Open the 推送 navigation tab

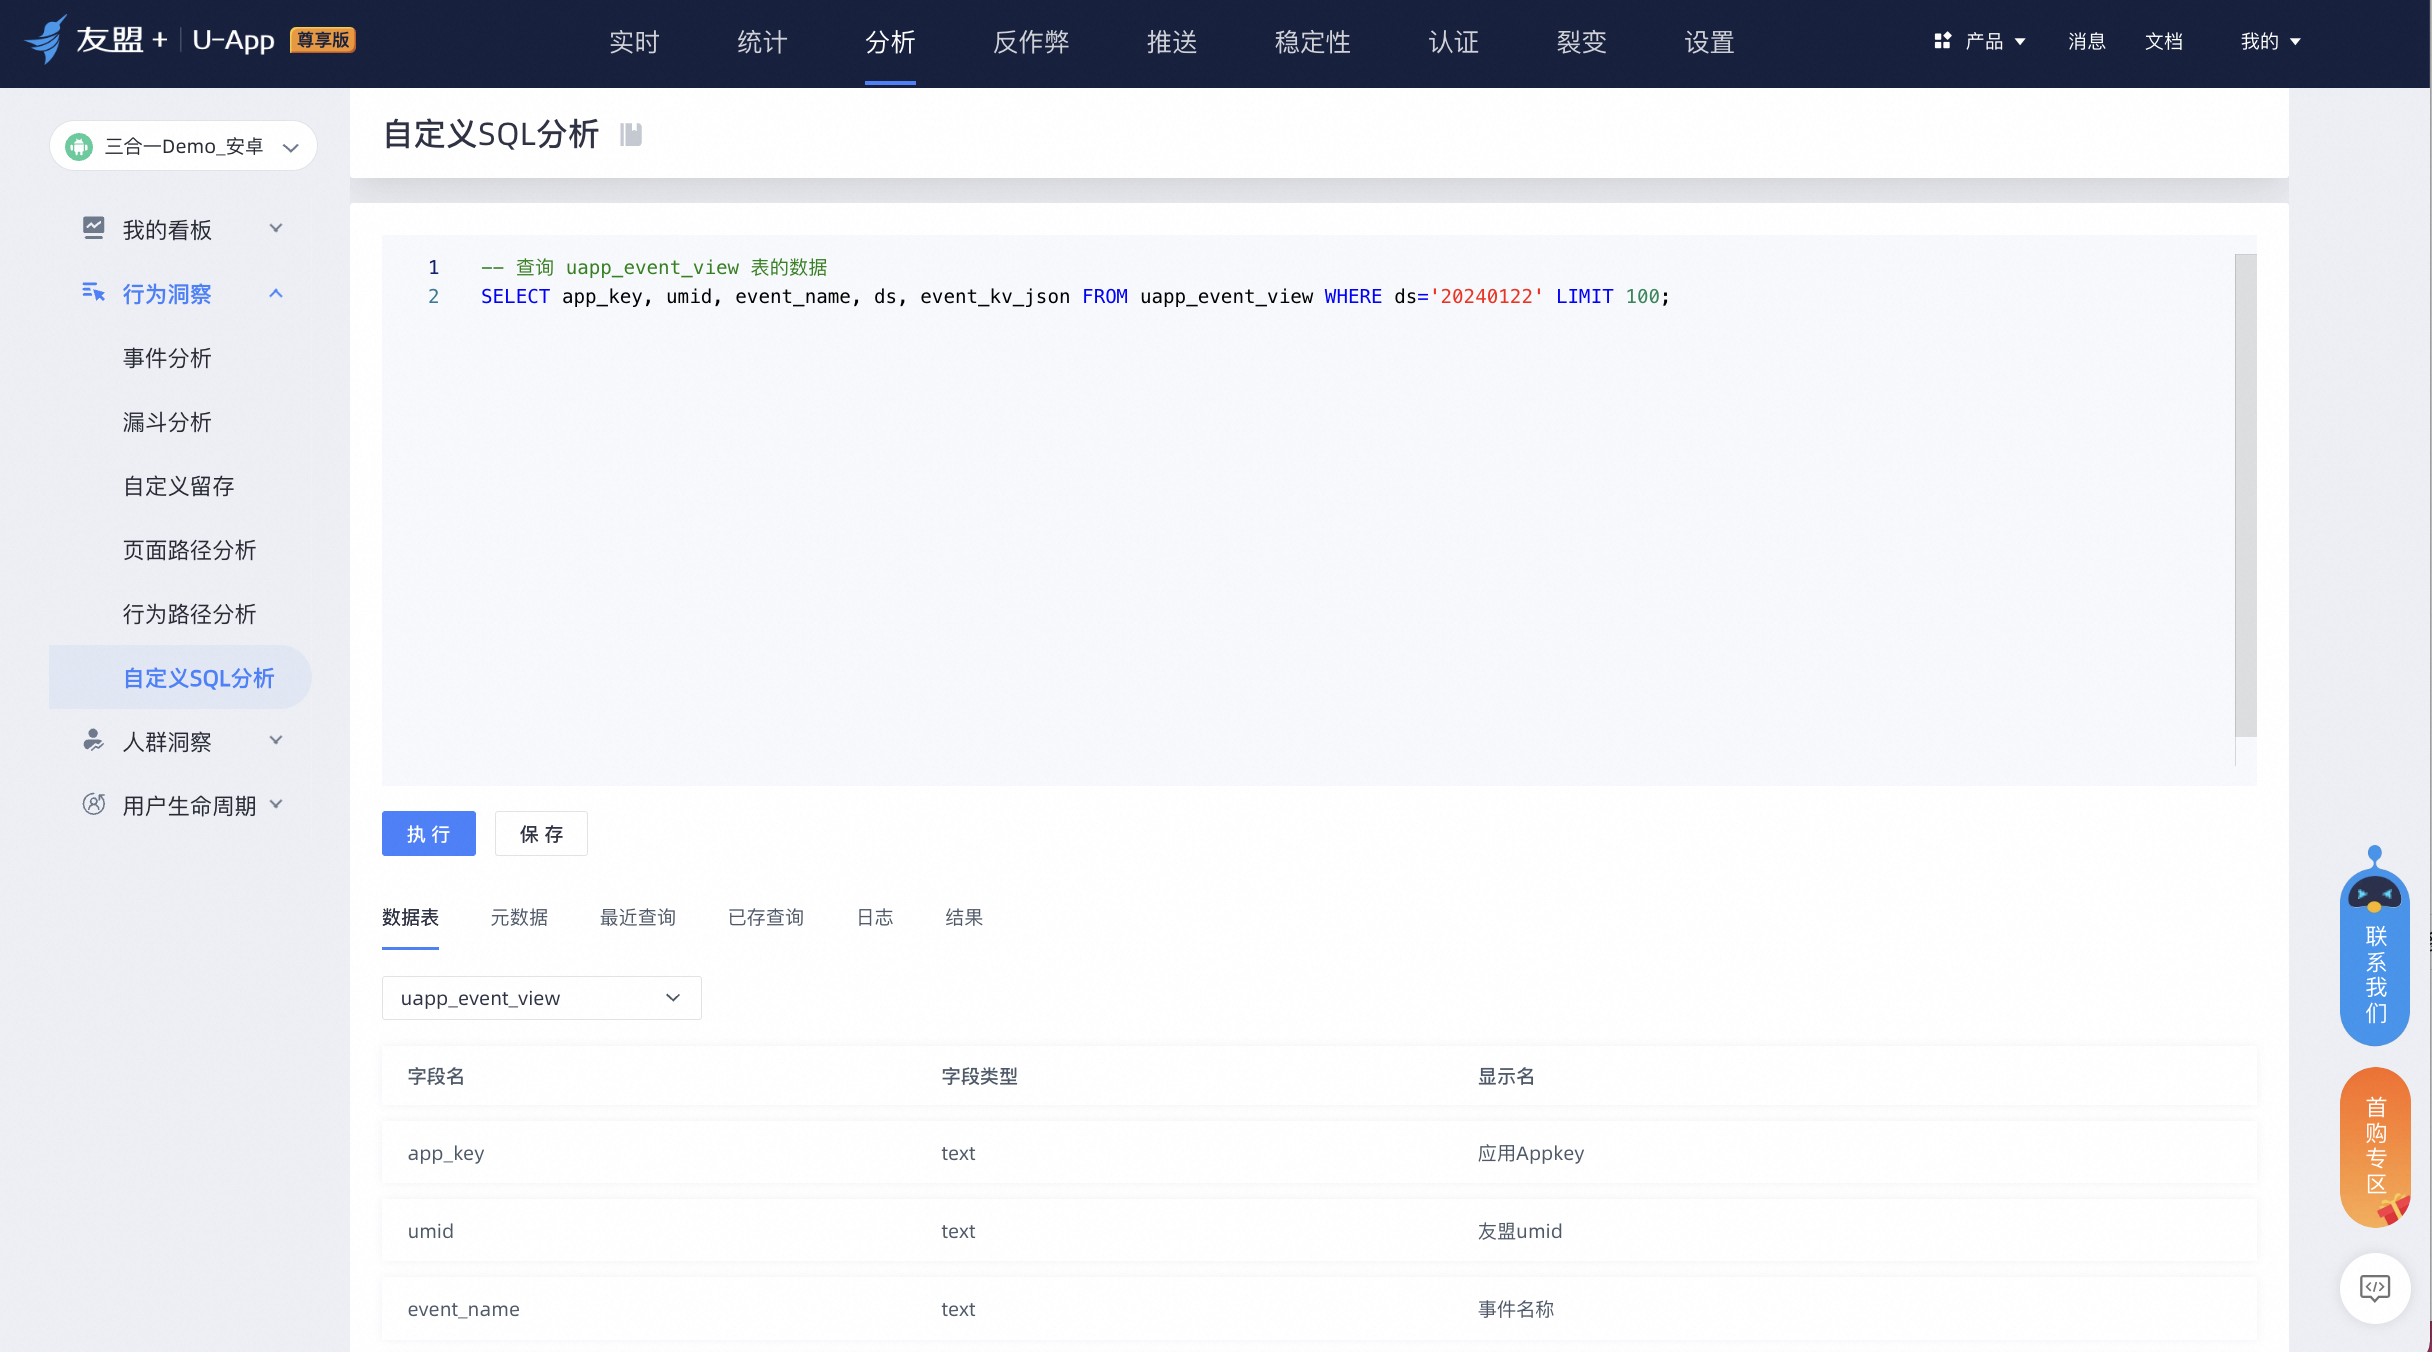(x=1172, y=42)
